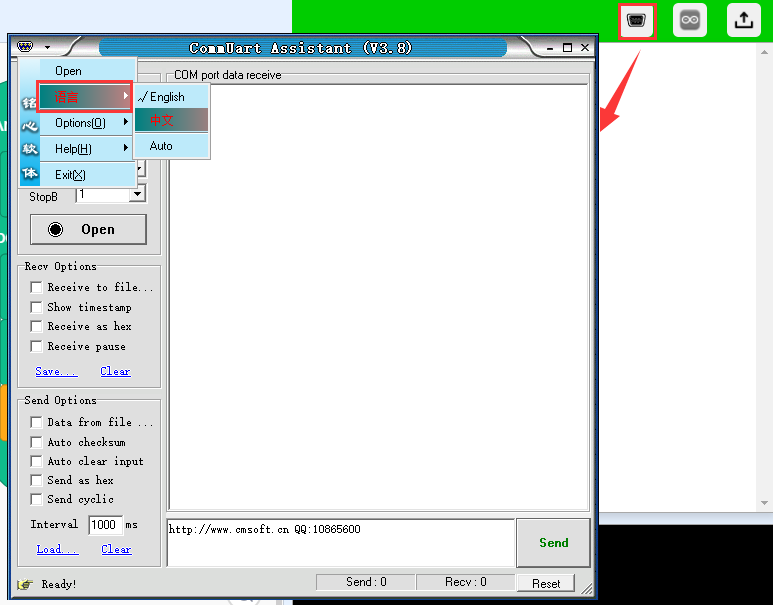Screen dimensions: 773x605
Task: Click the COM port data receive area
Action: (379, 297)
